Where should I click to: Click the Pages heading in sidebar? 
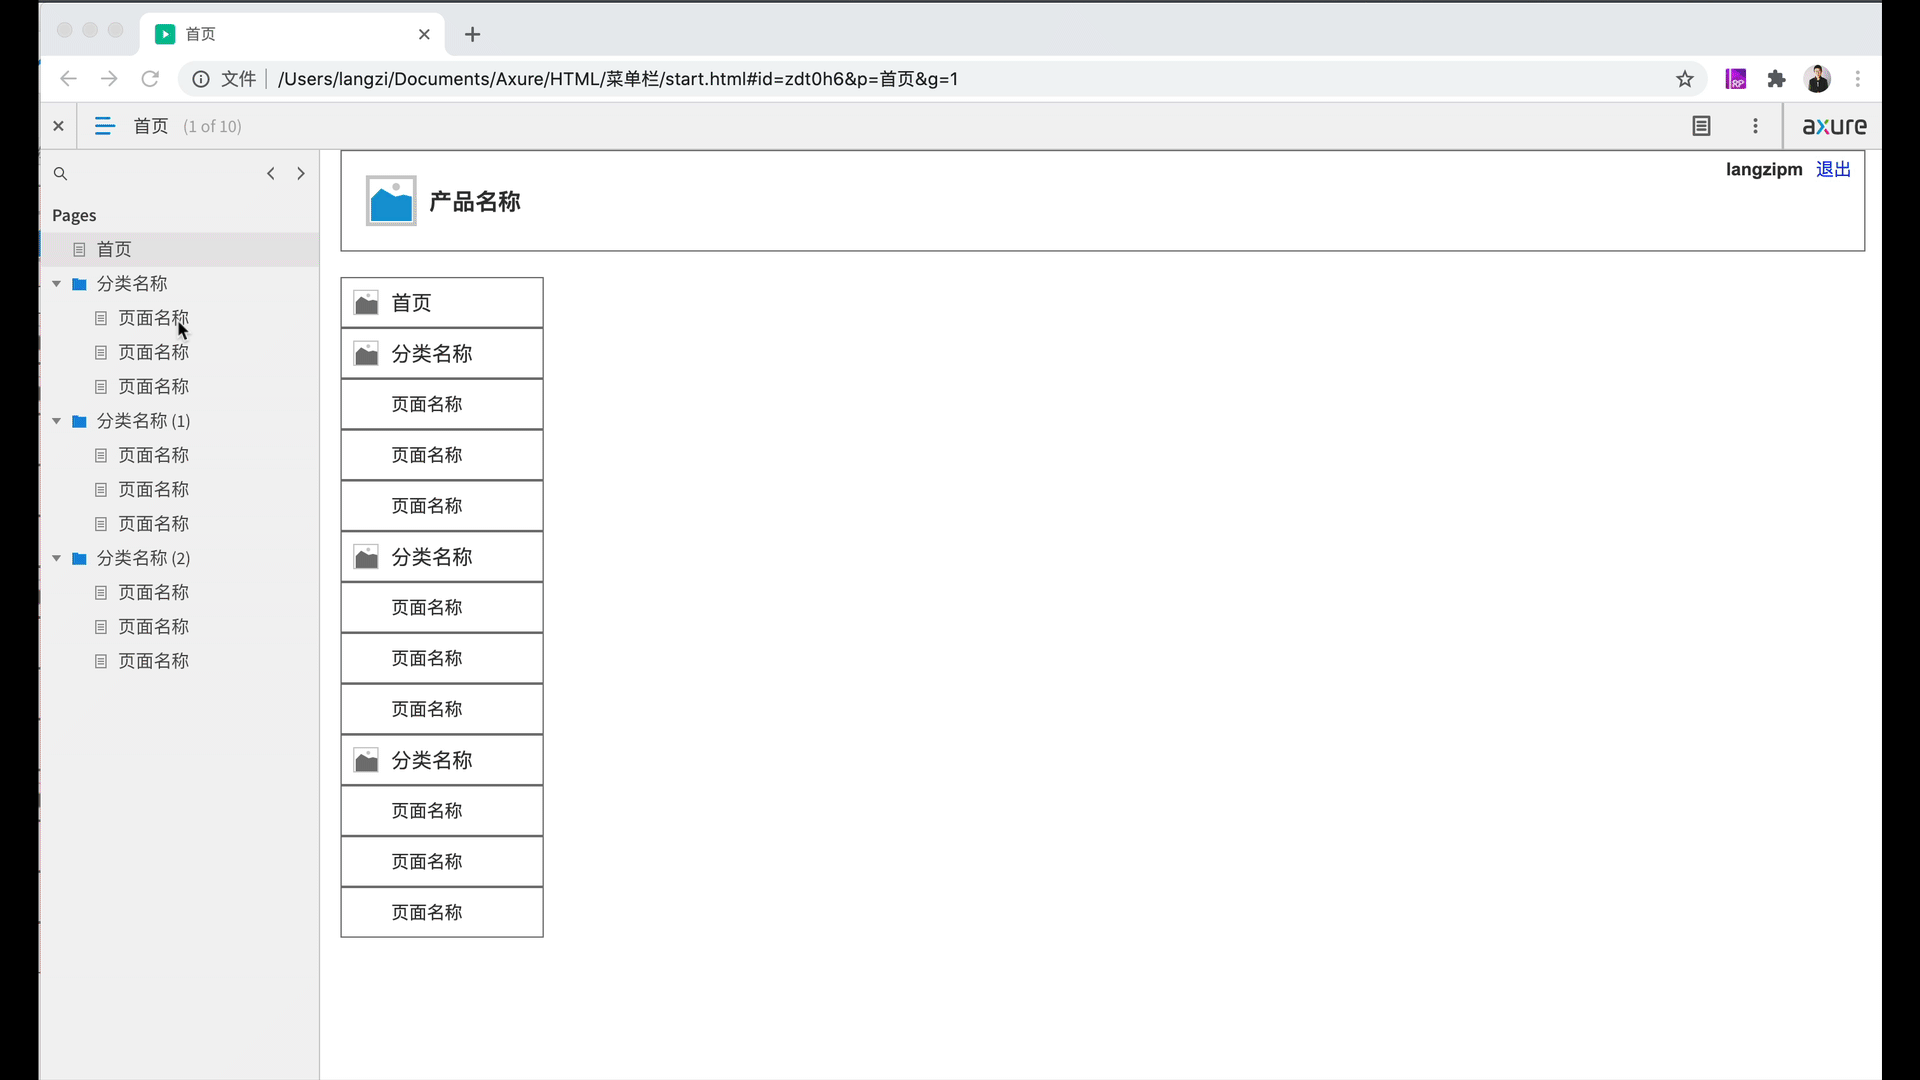pos(74,215)
